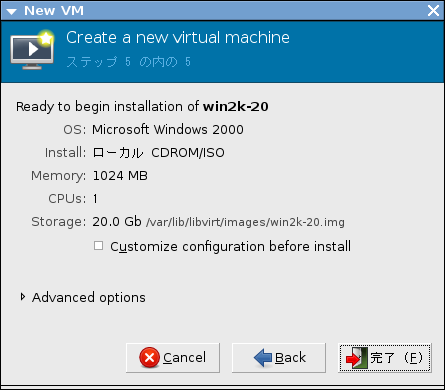The width and height of the screenshot is (445, 390).
Task: Open the window menu arrow beside New VM
Action: pos(12,12)
